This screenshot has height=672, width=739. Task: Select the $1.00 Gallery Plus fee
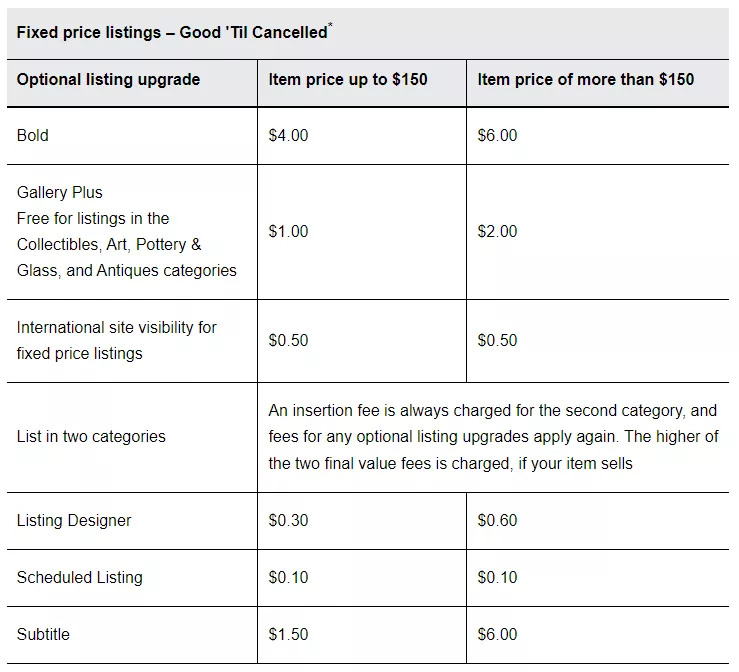coord(288,231)
